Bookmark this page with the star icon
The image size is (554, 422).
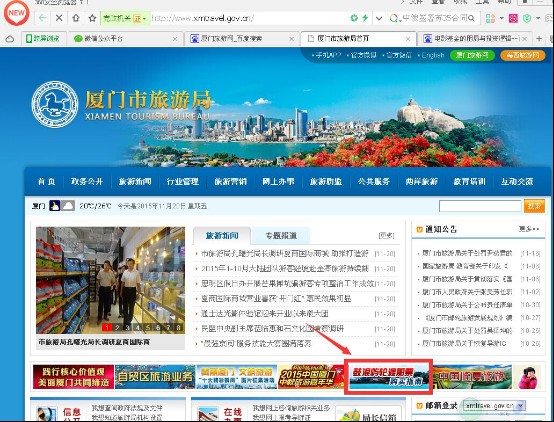coord(92,18)
